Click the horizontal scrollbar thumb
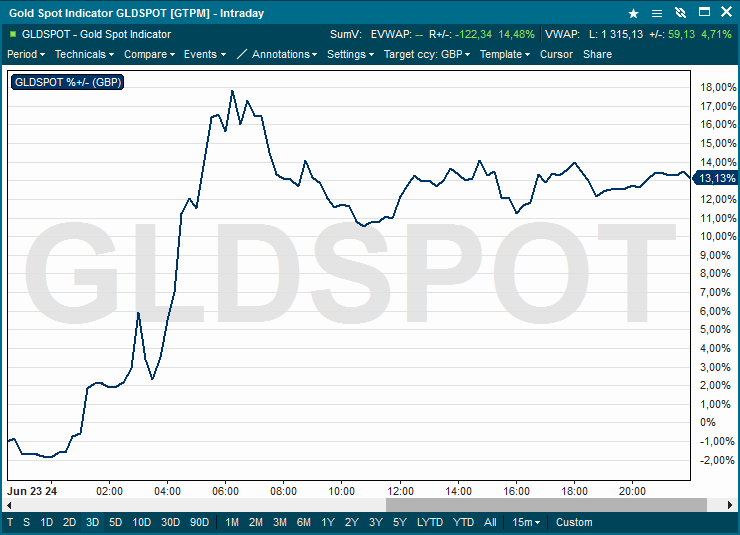This screenshot has width=740, height=535. click(x=546, y=505)
